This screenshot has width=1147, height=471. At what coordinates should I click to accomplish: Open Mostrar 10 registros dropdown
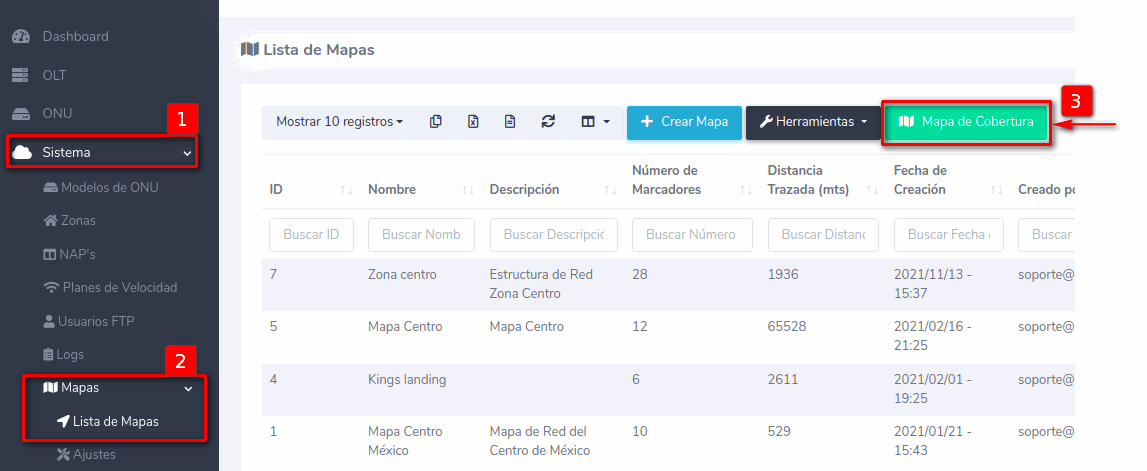[339, 122]
